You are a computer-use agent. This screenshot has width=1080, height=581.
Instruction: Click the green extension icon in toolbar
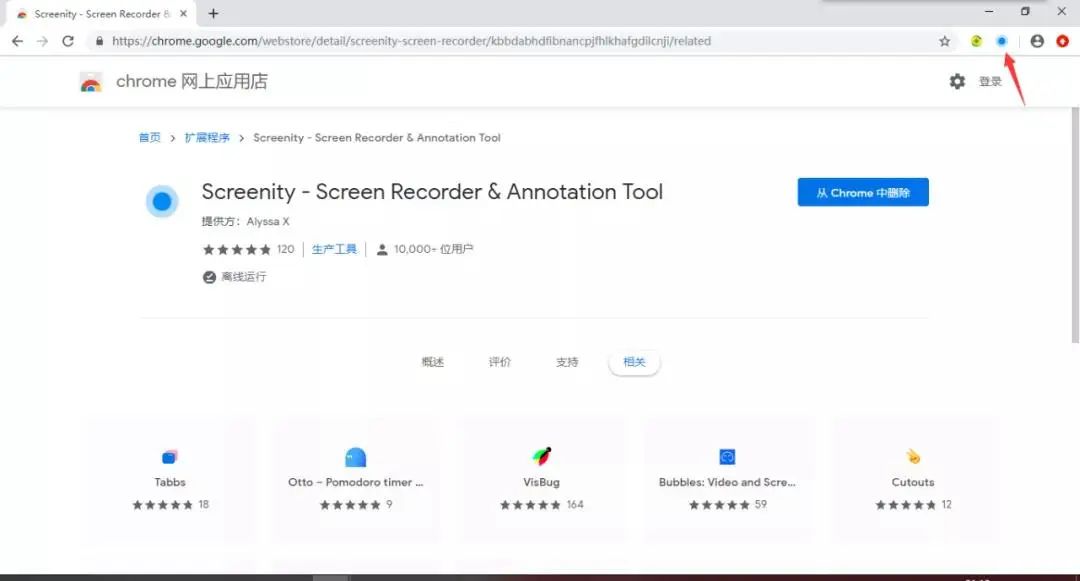(976, 41)
